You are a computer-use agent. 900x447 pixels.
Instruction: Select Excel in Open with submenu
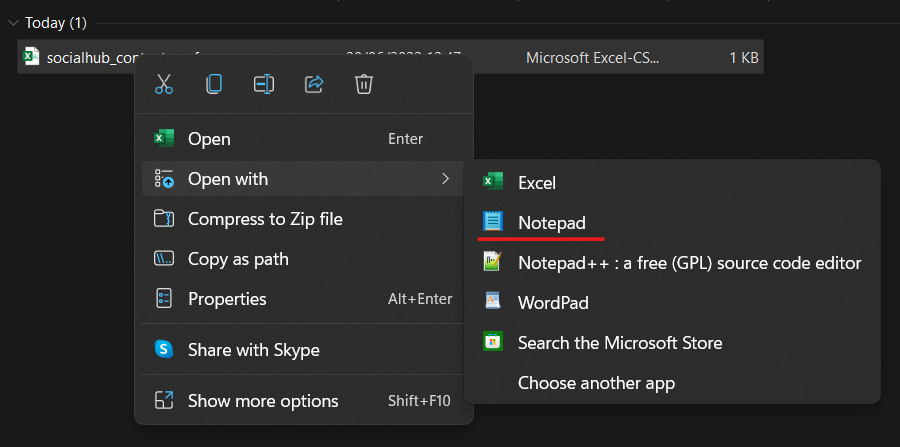pos(536,183)
